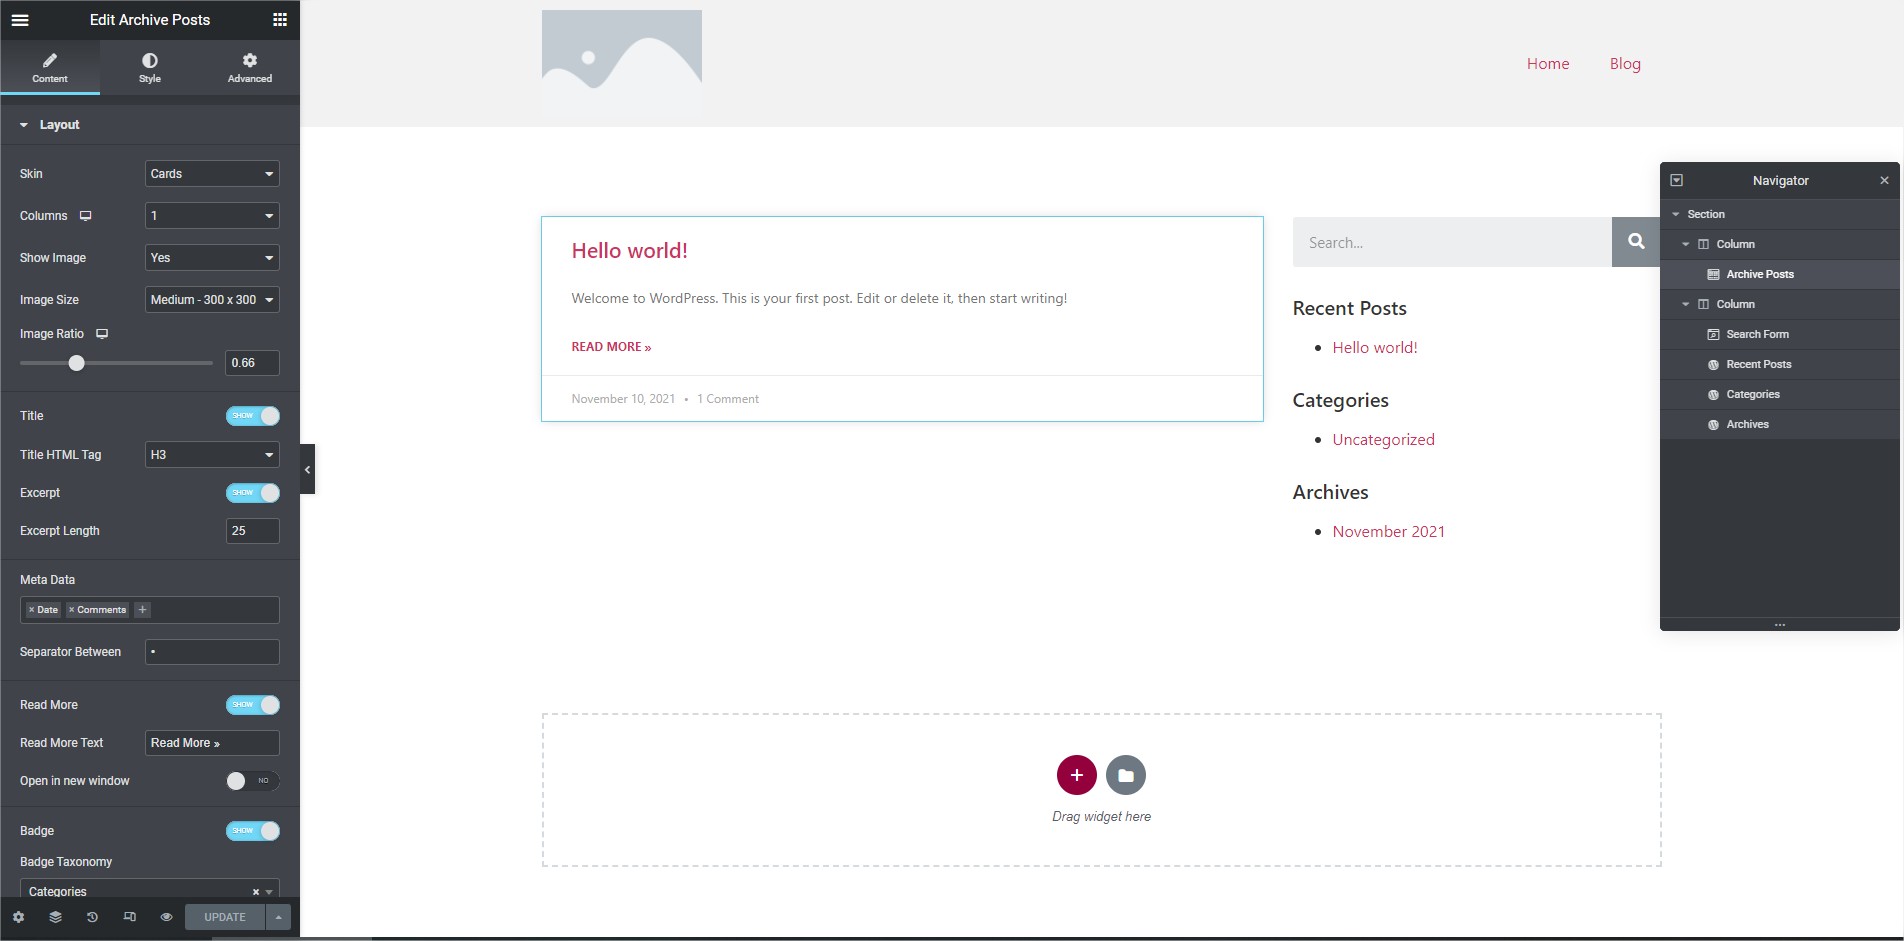Image resolution: width=1904 pixels, height=941 pixels.
Task: Open Responsive Mode icon in footer
Action: point(129,917)
